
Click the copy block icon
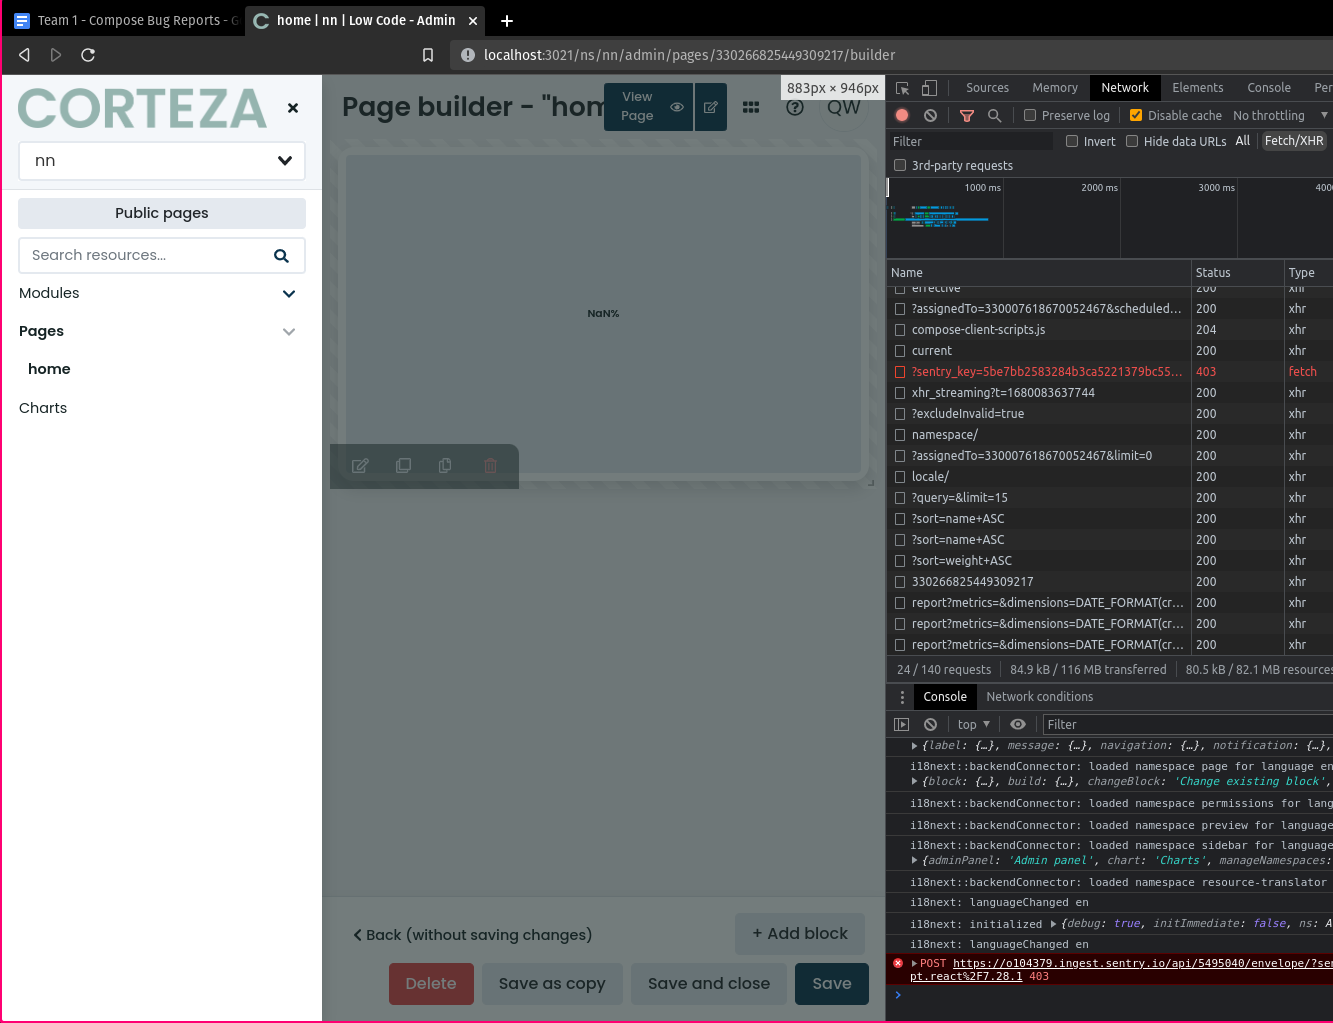(445, 465)
